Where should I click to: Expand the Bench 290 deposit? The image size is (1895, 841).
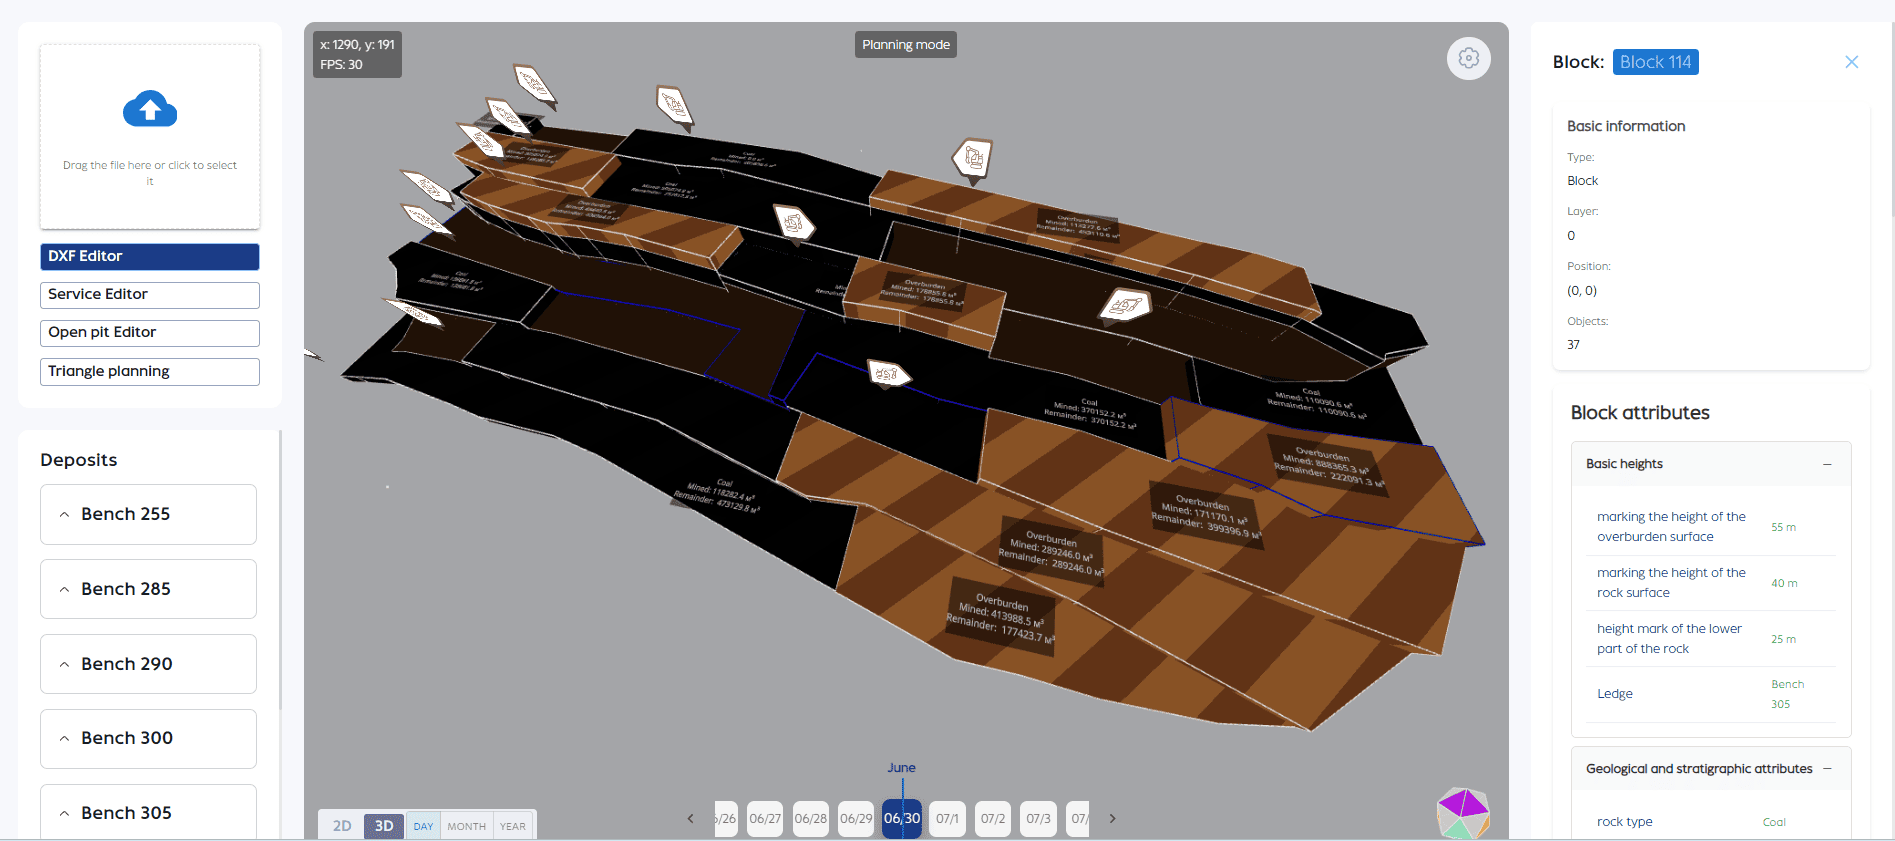tap(148, 664)
